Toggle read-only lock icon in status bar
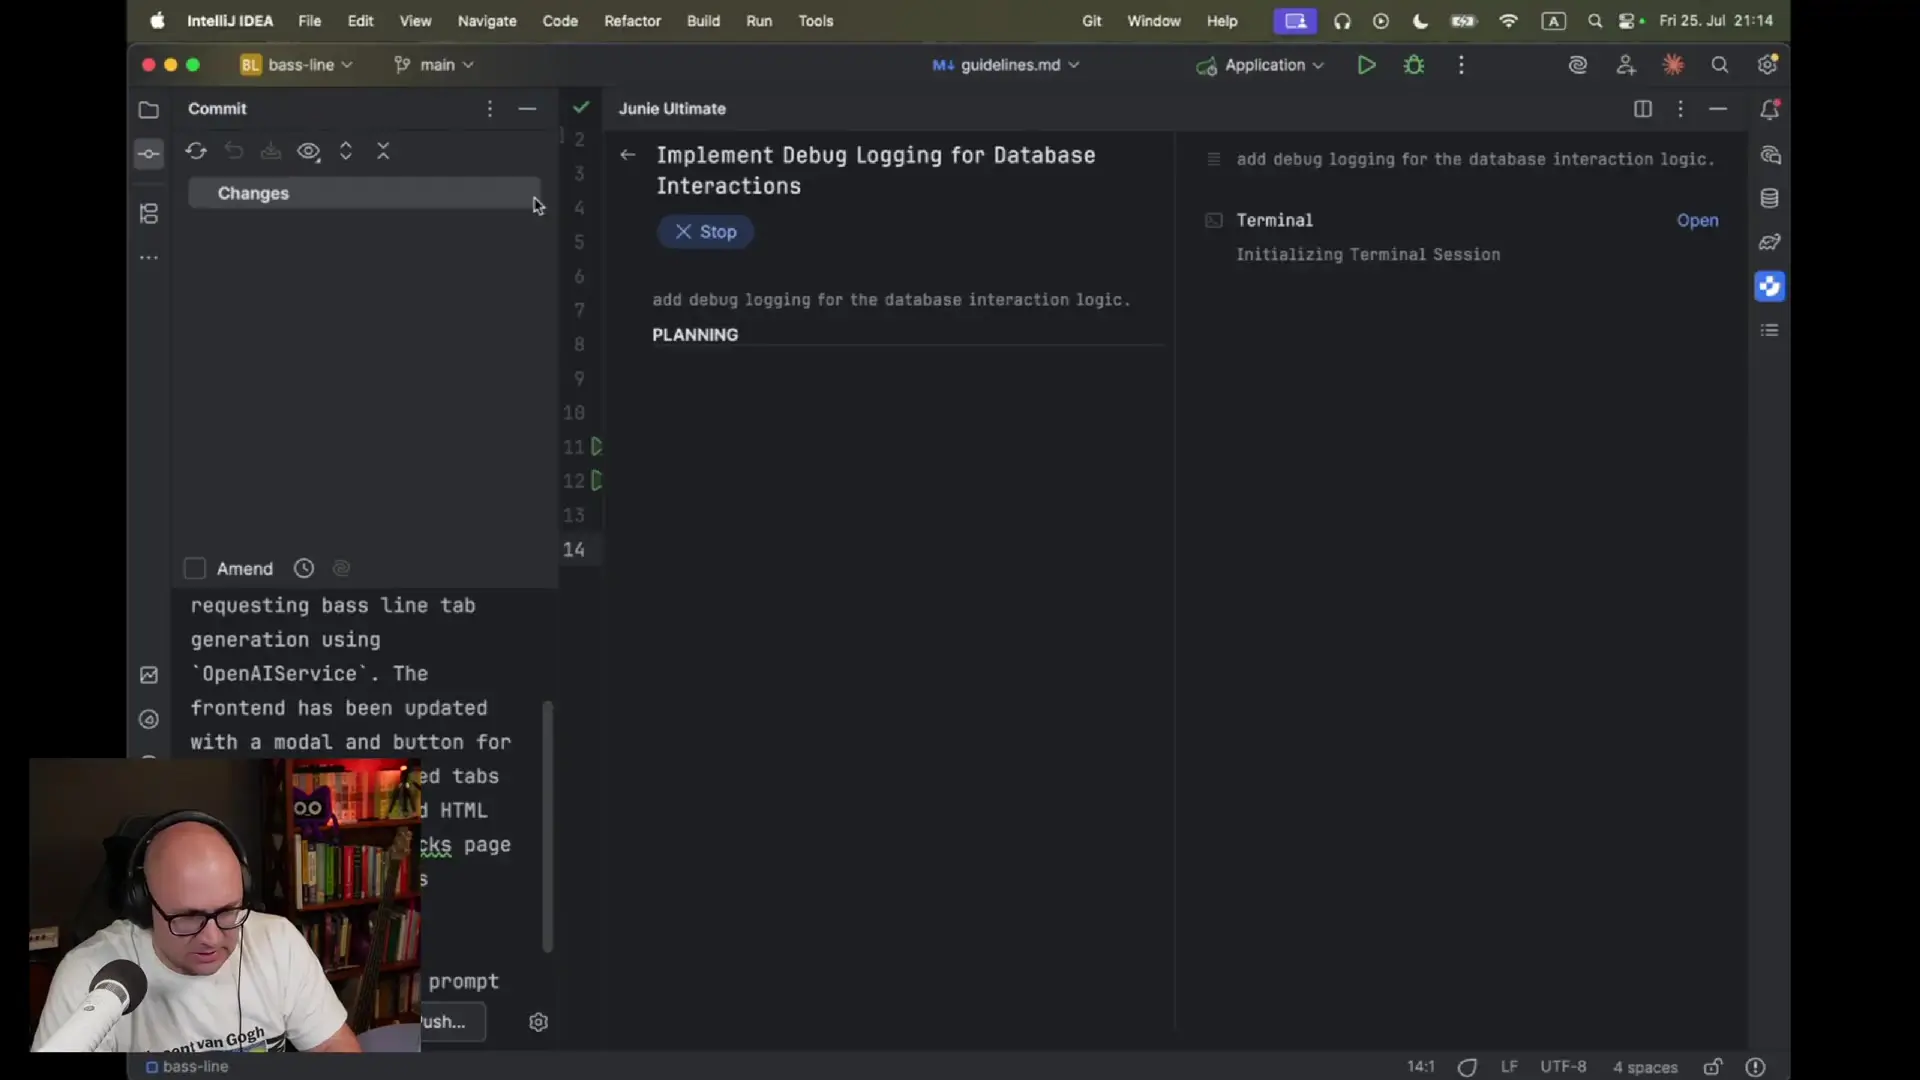The image size is (1920, 1080). 1713,1067
